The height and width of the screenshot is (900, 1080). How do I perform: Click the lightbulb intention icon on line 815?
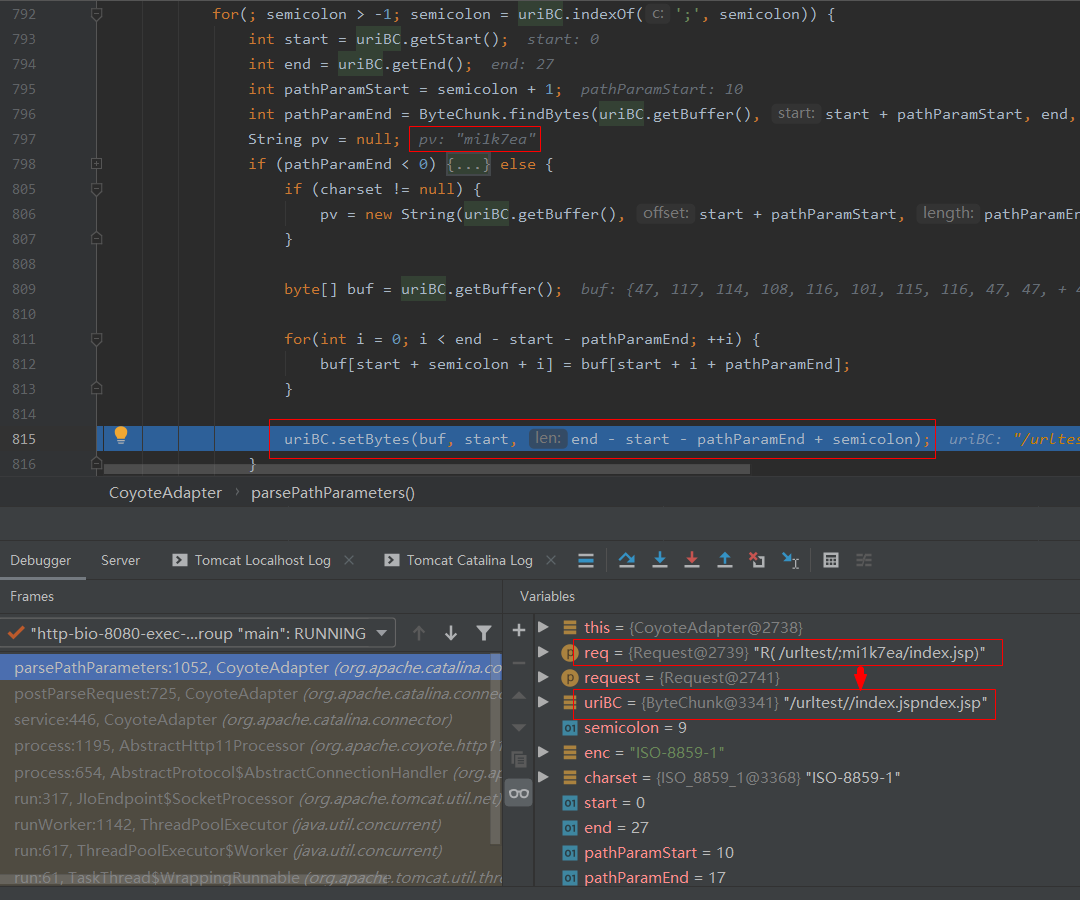[121, 436]
